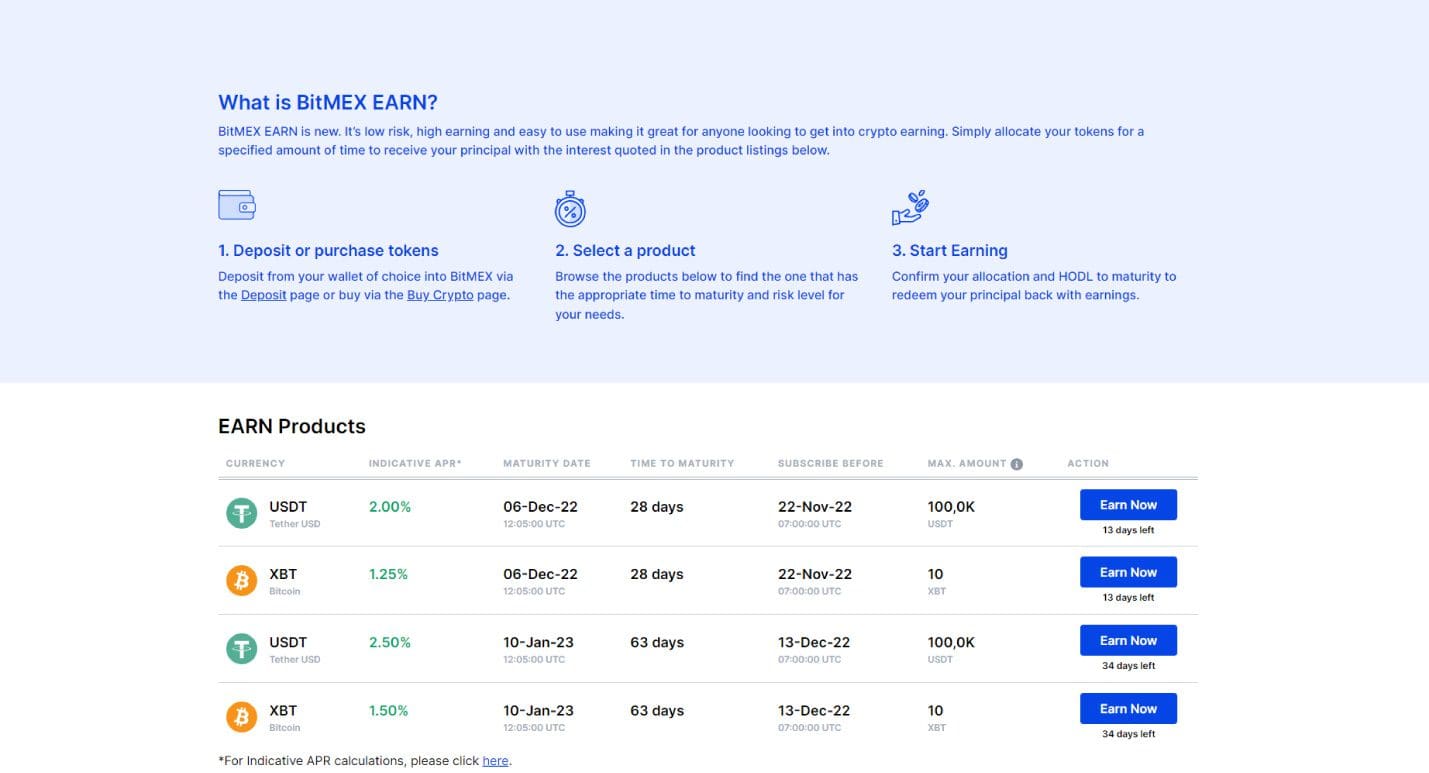1429x773 pixels.
Task: Click 100,0K max amount in USDT 2.00% row
Action: (x=951, y=507)
